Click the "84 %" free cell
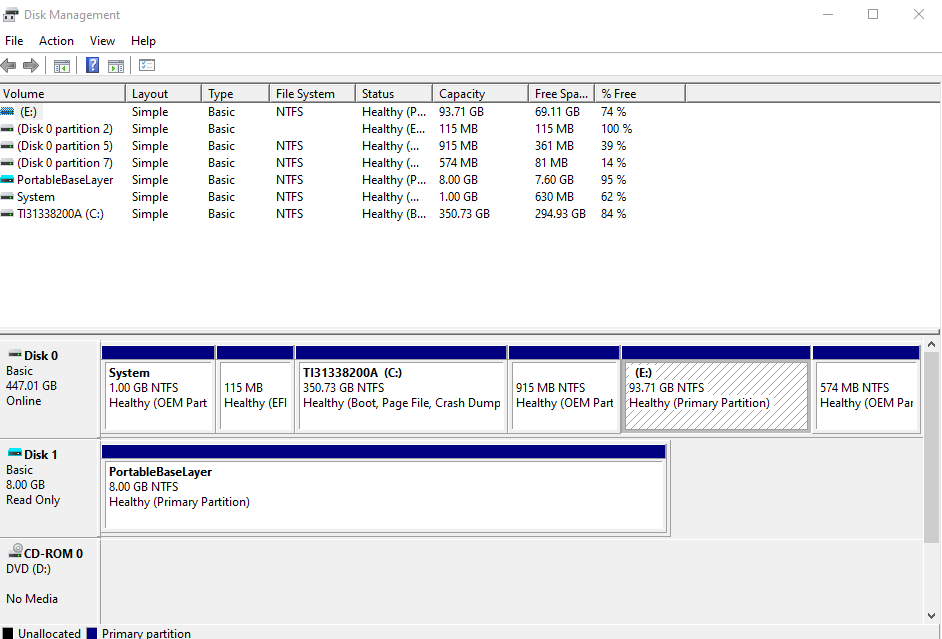Image resolution: width=942 pixels, height=639 pixels. (x=613, y=214)
